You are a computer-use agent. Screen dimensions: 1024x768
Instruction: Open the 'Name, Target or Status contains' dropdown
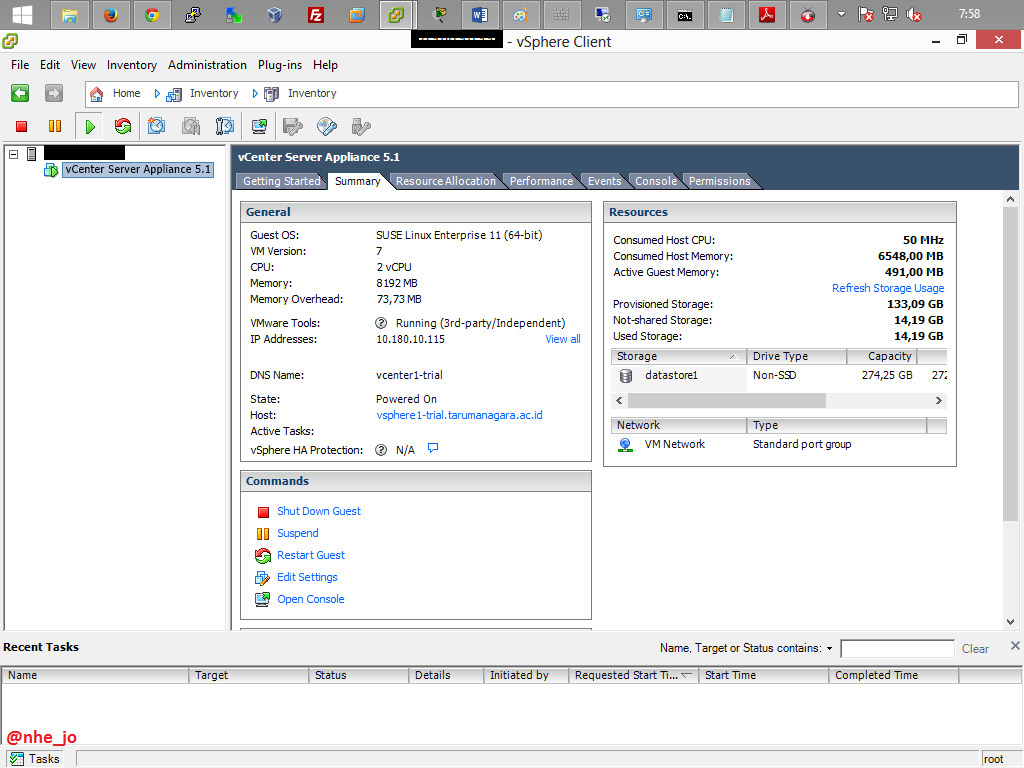tap(829, 648)
